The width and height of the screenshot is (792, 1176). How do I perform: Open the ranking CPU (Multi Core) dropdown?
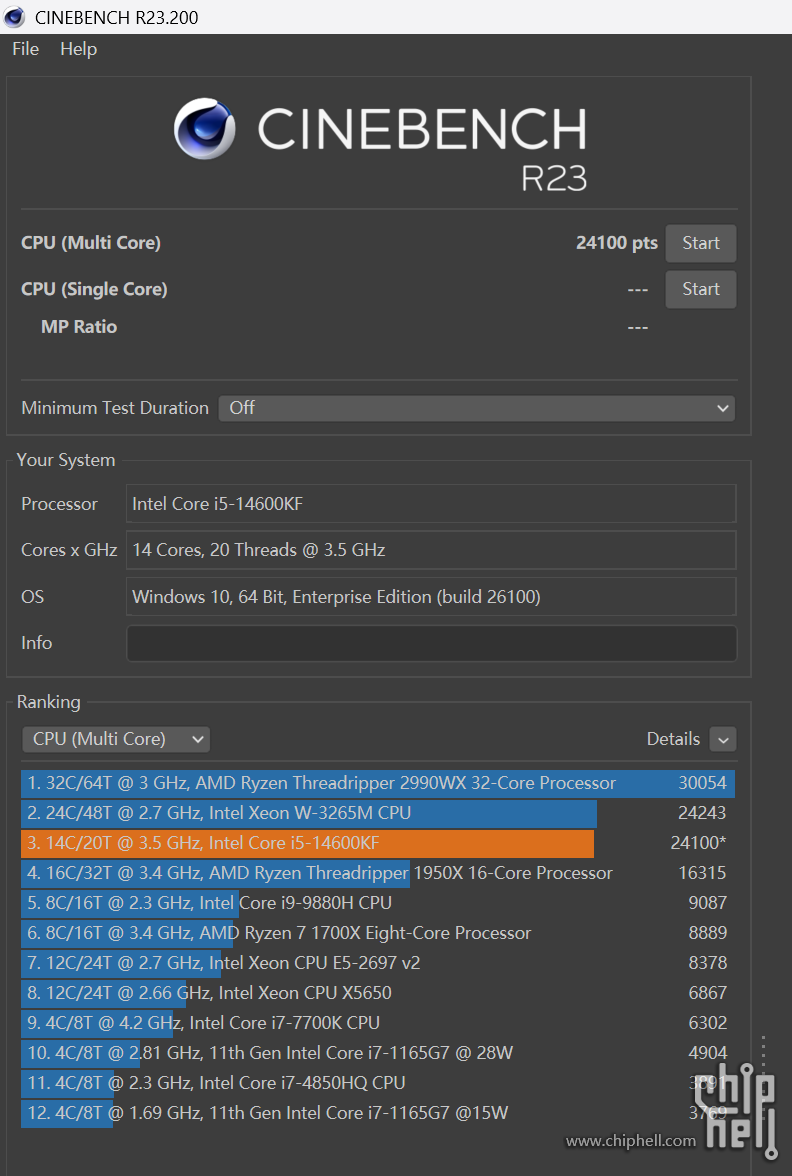[116, 739]
